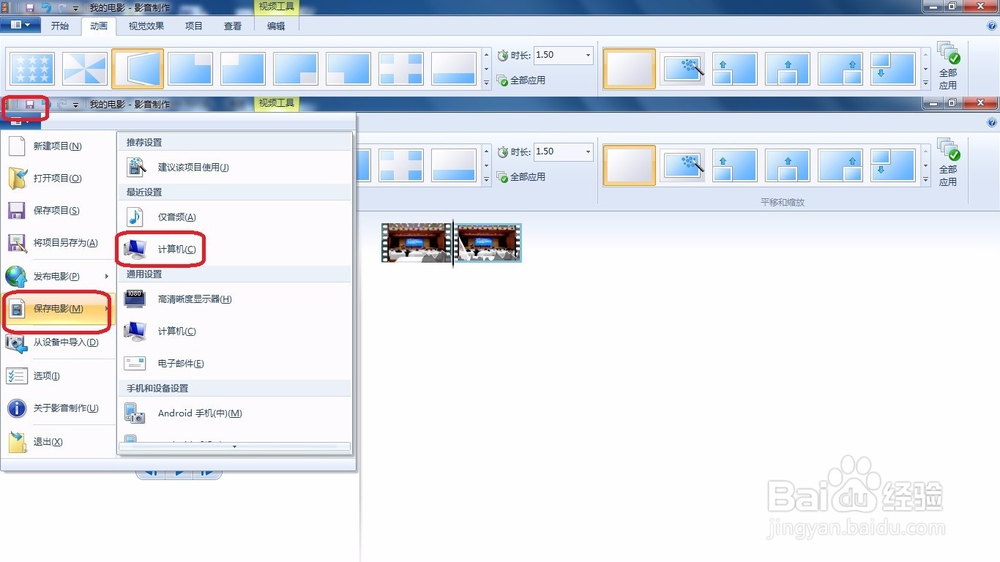Select Android 手机(中) save option

235,413
